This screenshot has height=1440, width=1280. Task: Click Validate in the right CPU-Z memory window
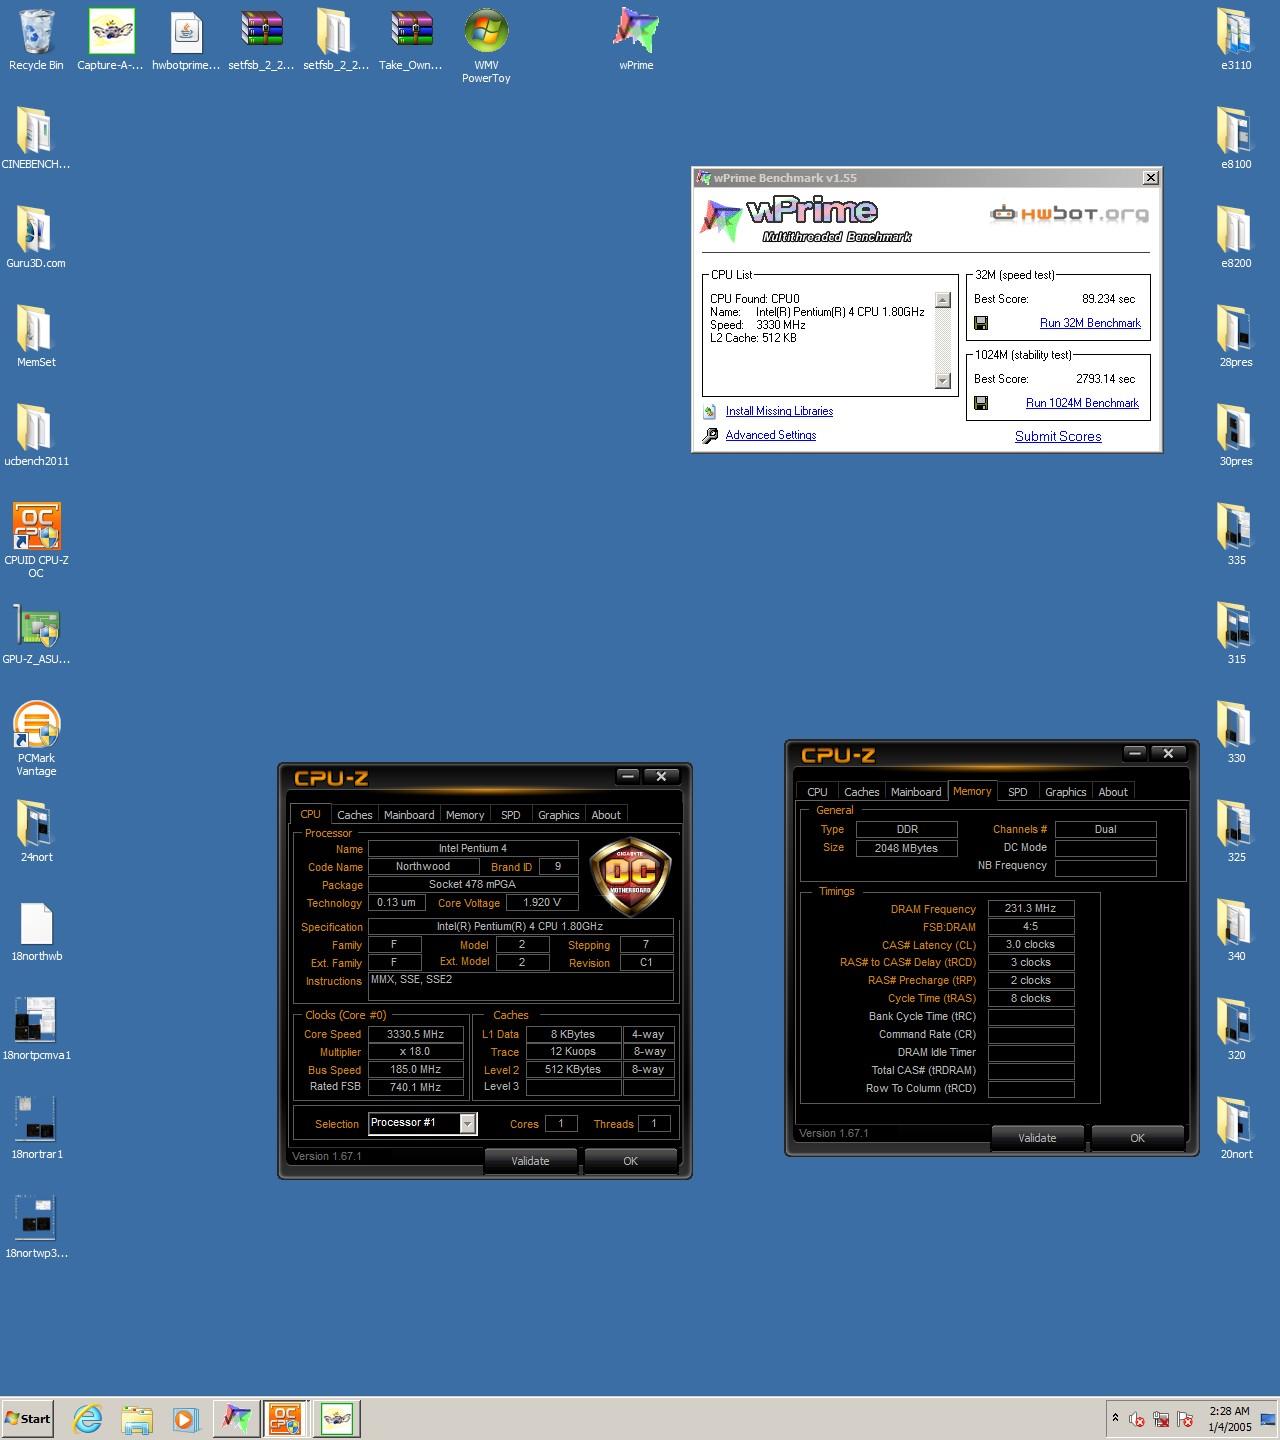(1037, 1138)
